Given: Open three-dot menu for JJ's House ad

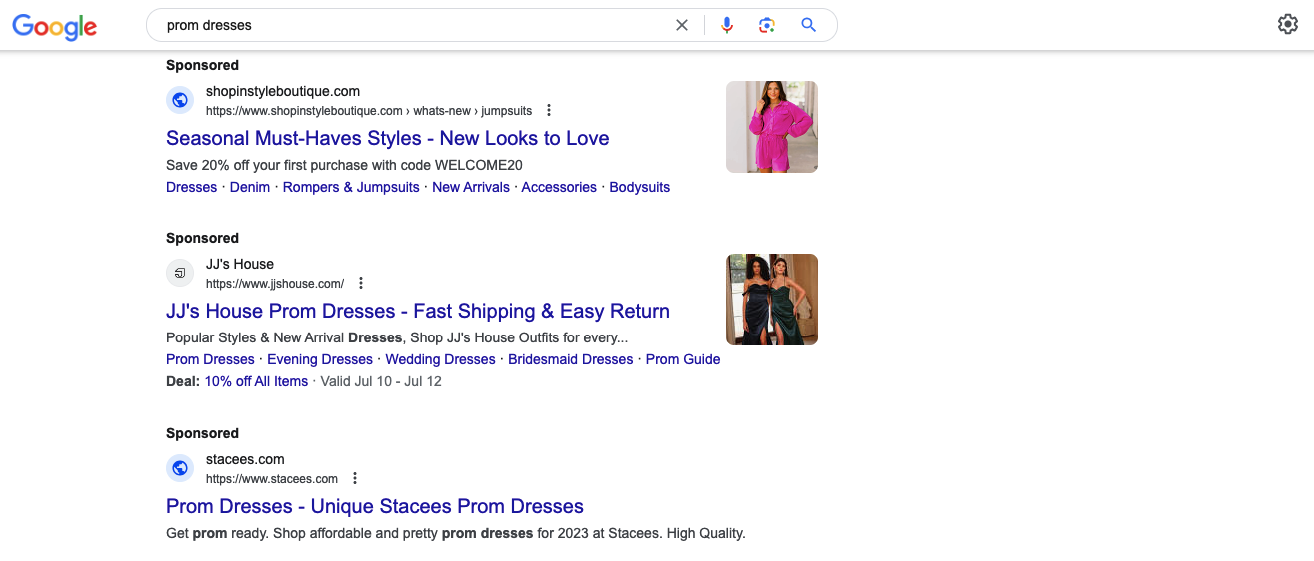Looking at the screenshot, I should click(x=361, y=283).
